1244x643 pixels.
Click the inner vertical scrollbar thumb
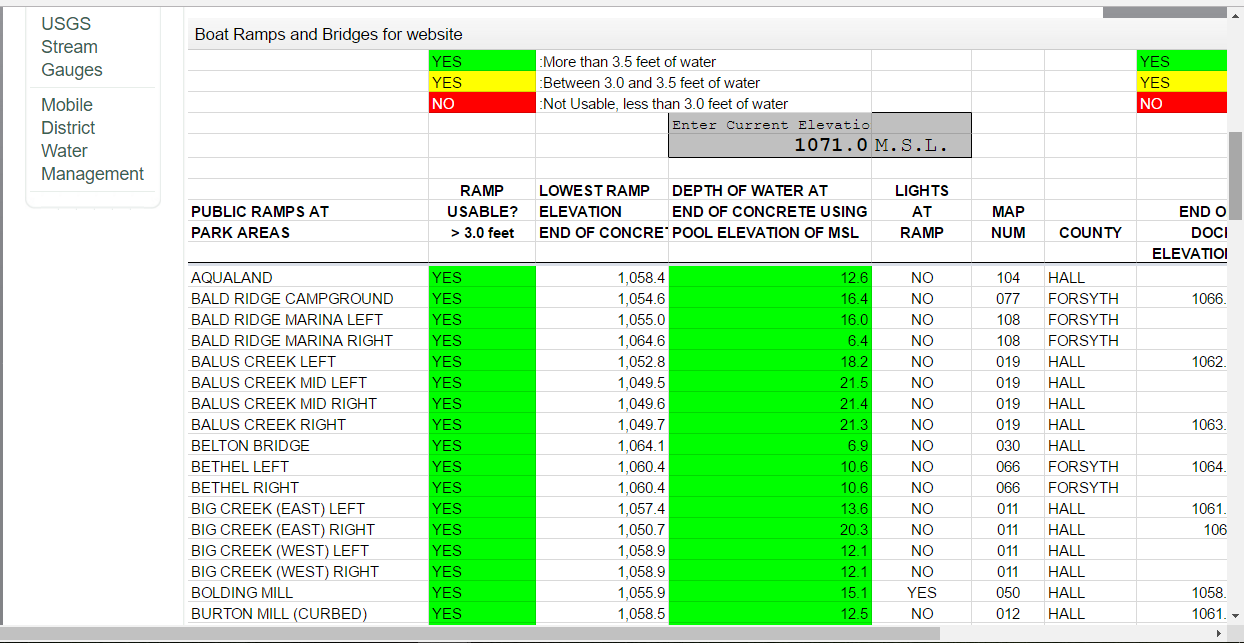[x=1235, y=175]
